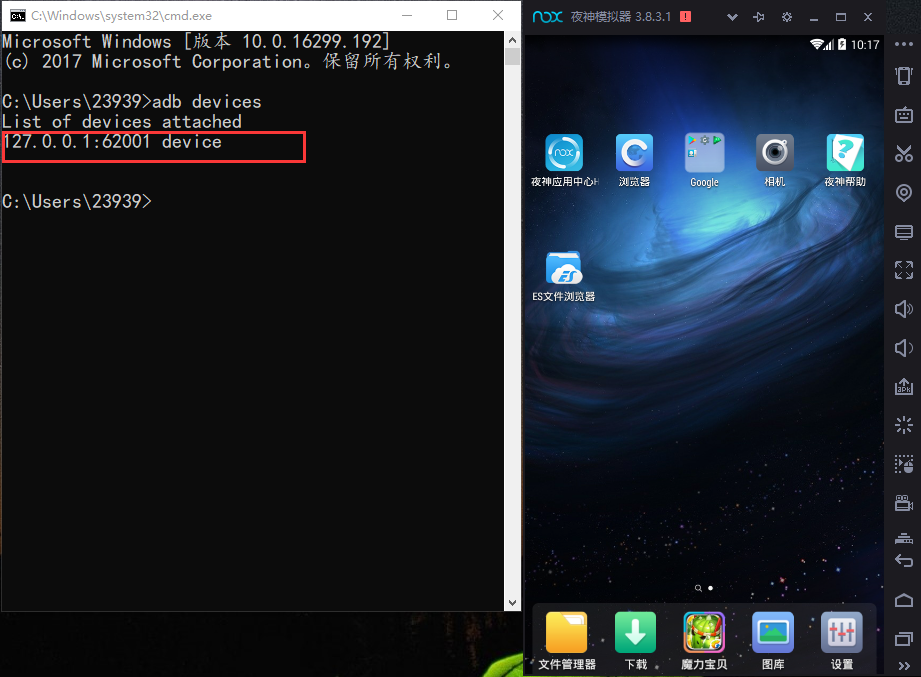The width and height of the screenshot is (921, 677).
Task: Toggle Nox fullscreen sidebar icon
Action: pos(904,270)
